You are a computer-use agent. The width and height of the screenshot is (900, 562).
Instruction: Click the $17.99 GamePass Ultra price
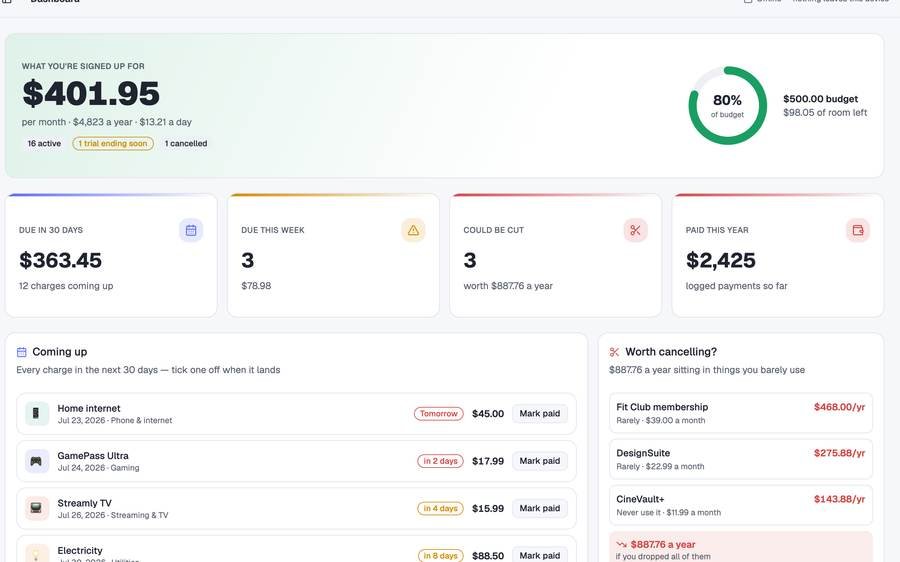tap(488, 461)
